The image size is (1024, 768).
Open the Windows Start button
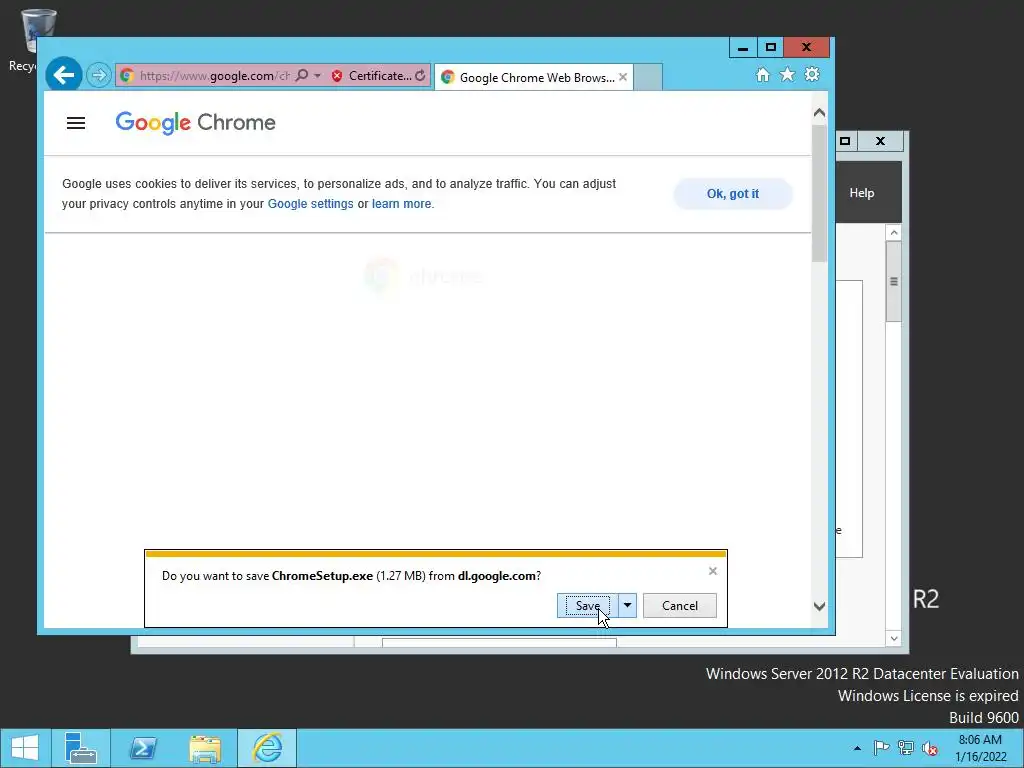(x=25, y=748)
